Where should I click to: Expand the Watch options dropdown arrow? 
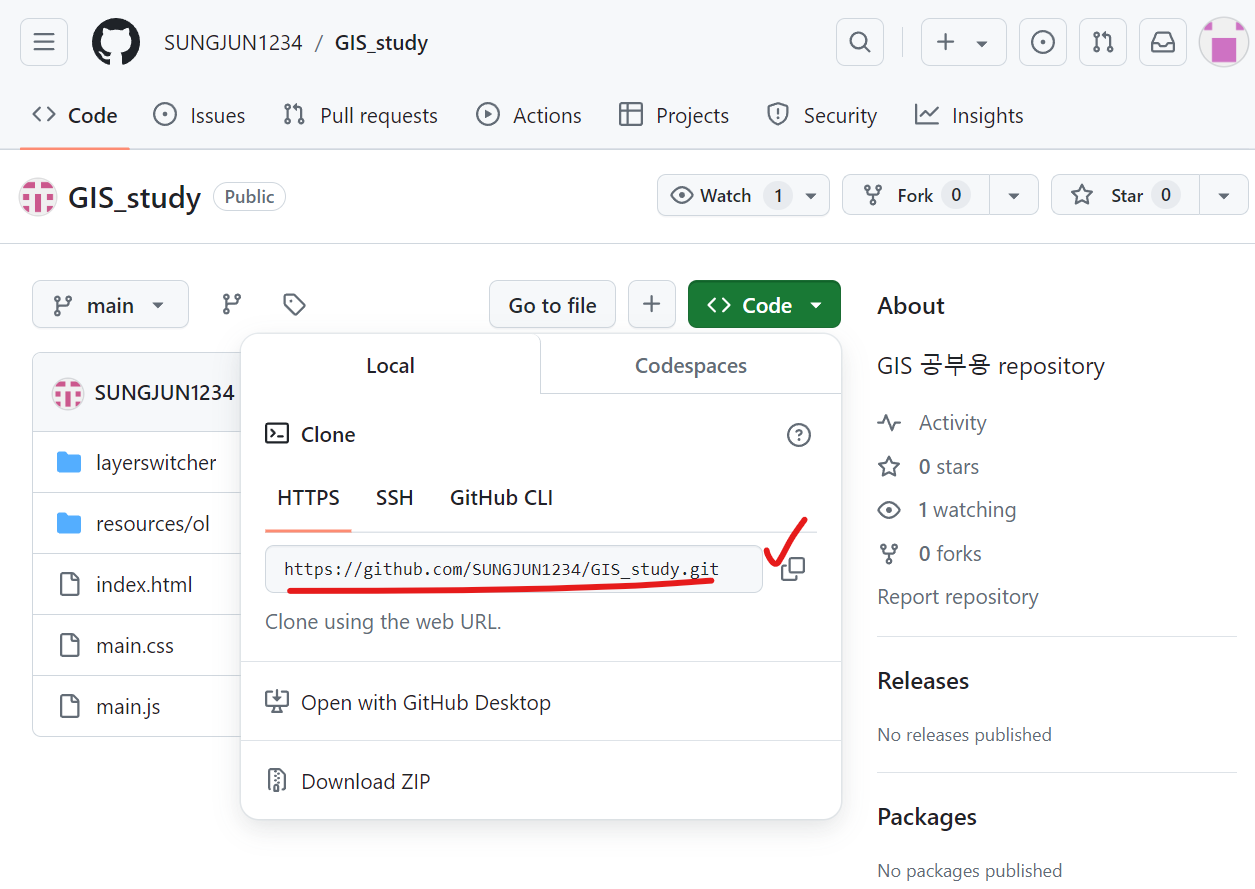[x=811, y=195]
